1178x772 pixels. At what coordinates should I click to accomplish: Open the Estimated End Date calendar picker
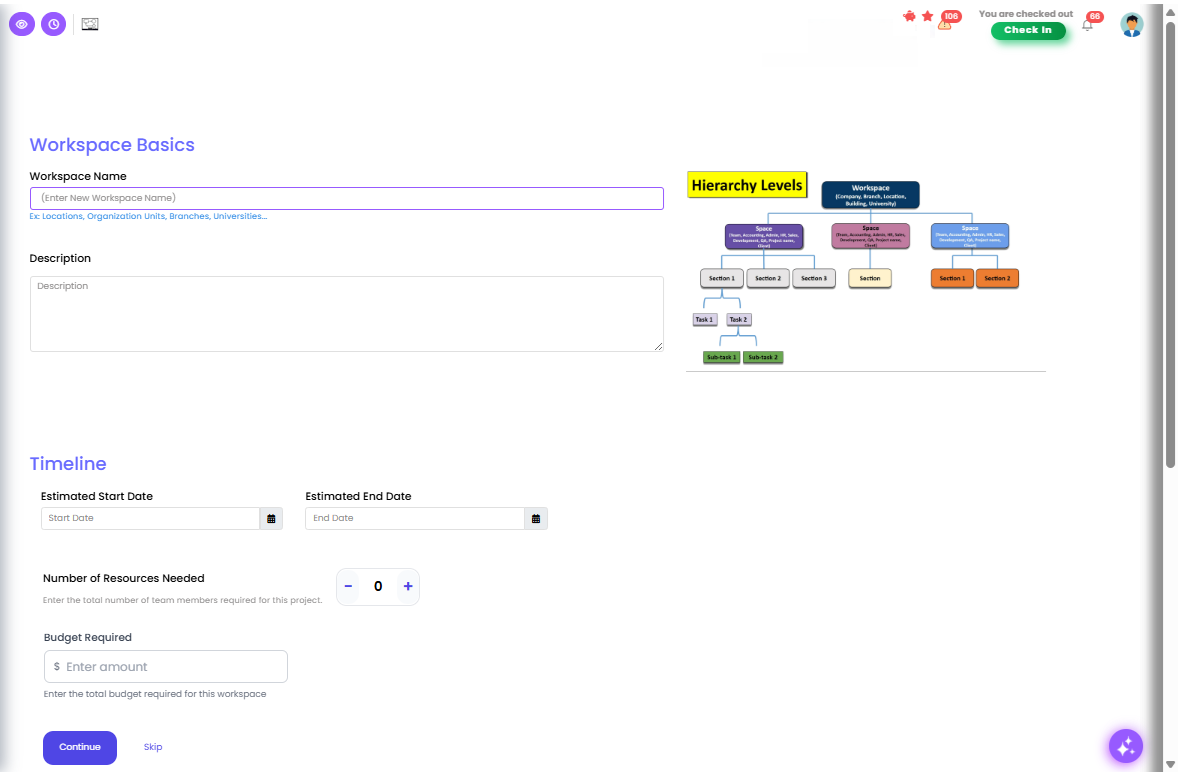536,518
